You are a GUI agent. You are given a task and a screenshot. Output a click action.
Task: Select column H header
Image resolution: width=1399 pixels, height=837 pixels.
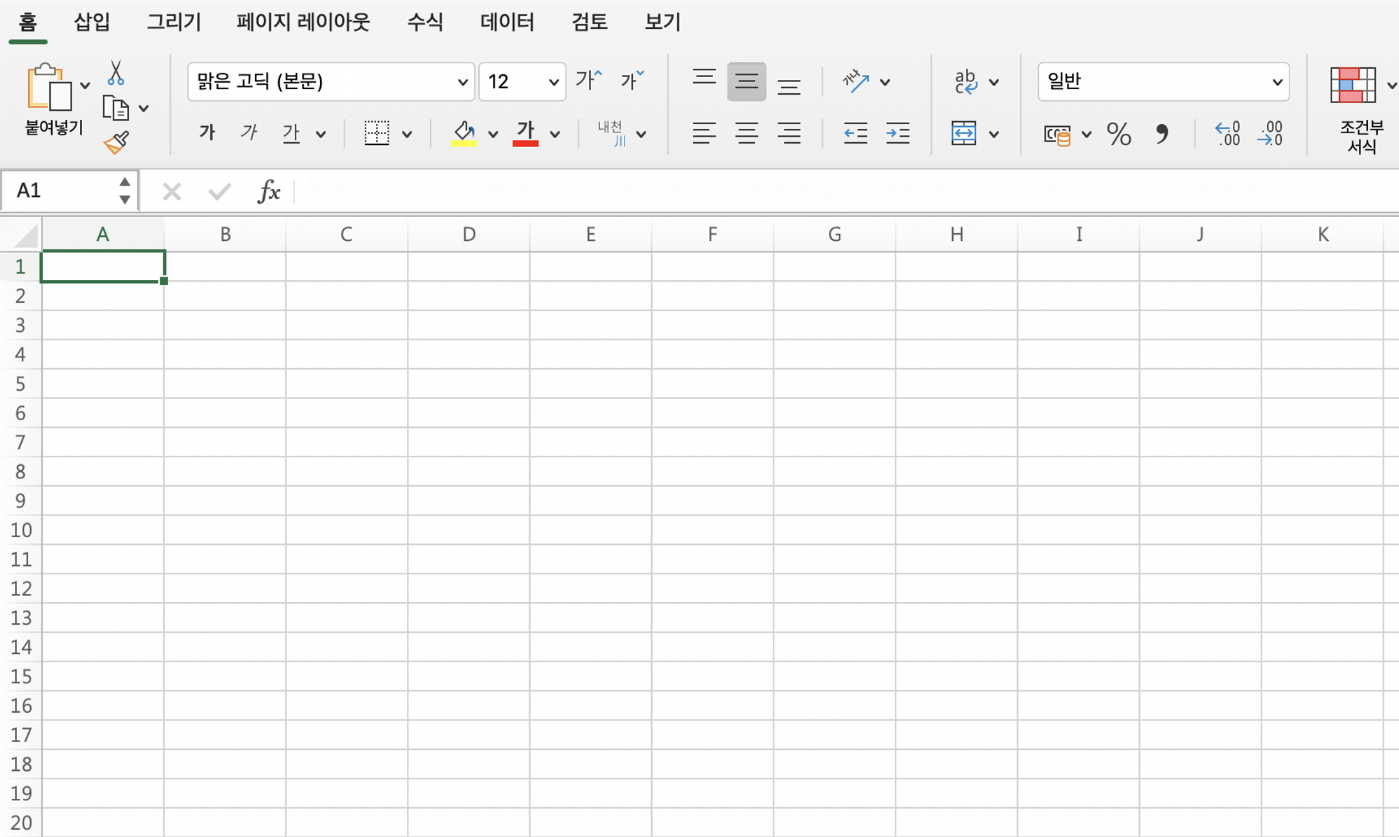(957, 235)
